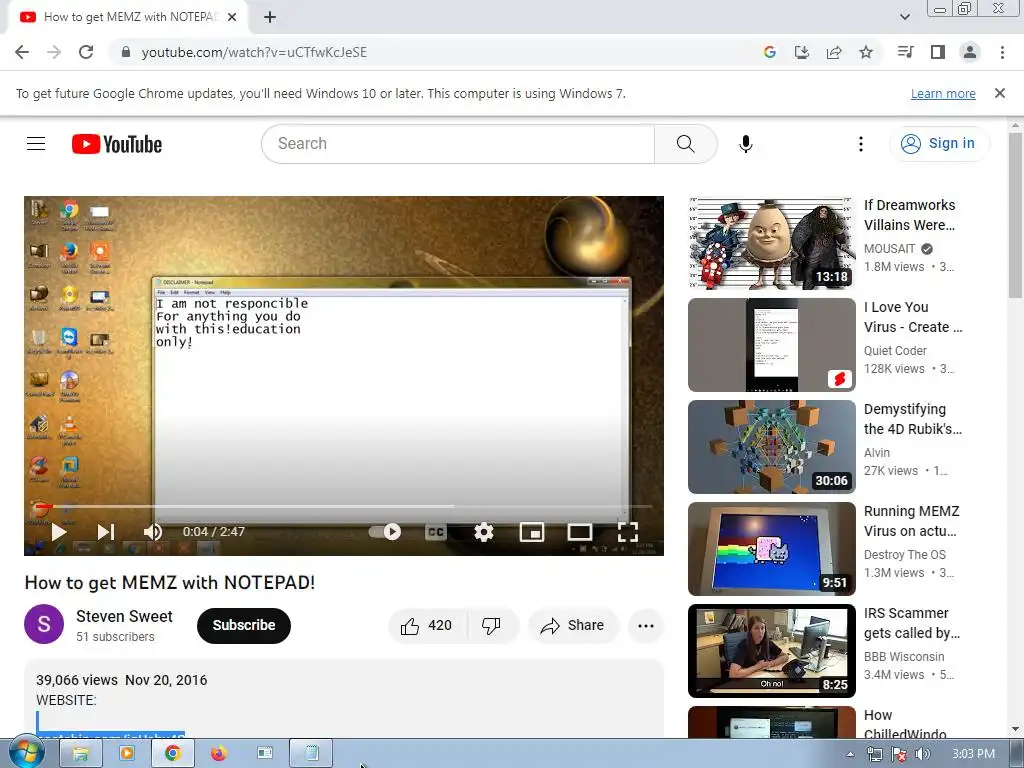
Task: Open the Google icon in address bar
Action: point(770,52)
